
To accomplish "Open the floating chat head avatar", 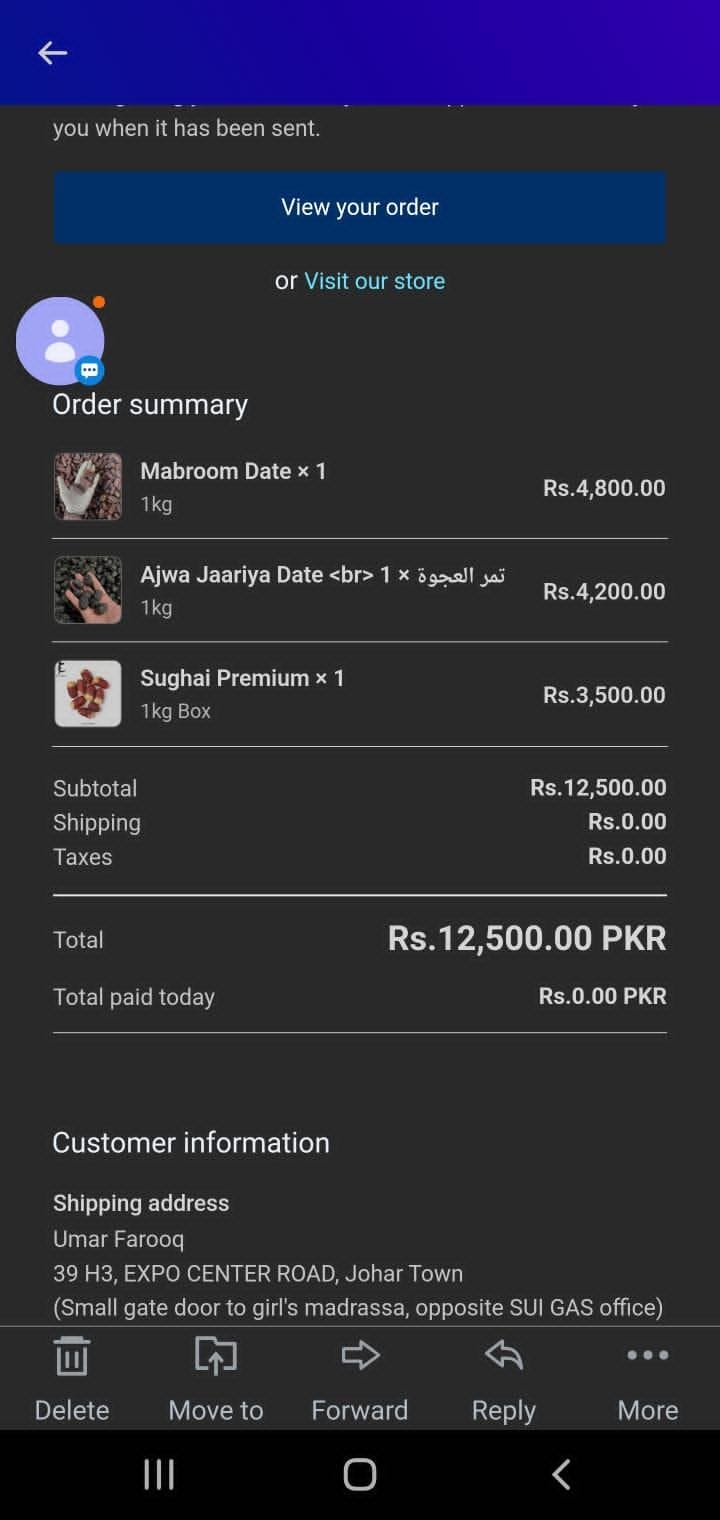I will tap(60, 341).
